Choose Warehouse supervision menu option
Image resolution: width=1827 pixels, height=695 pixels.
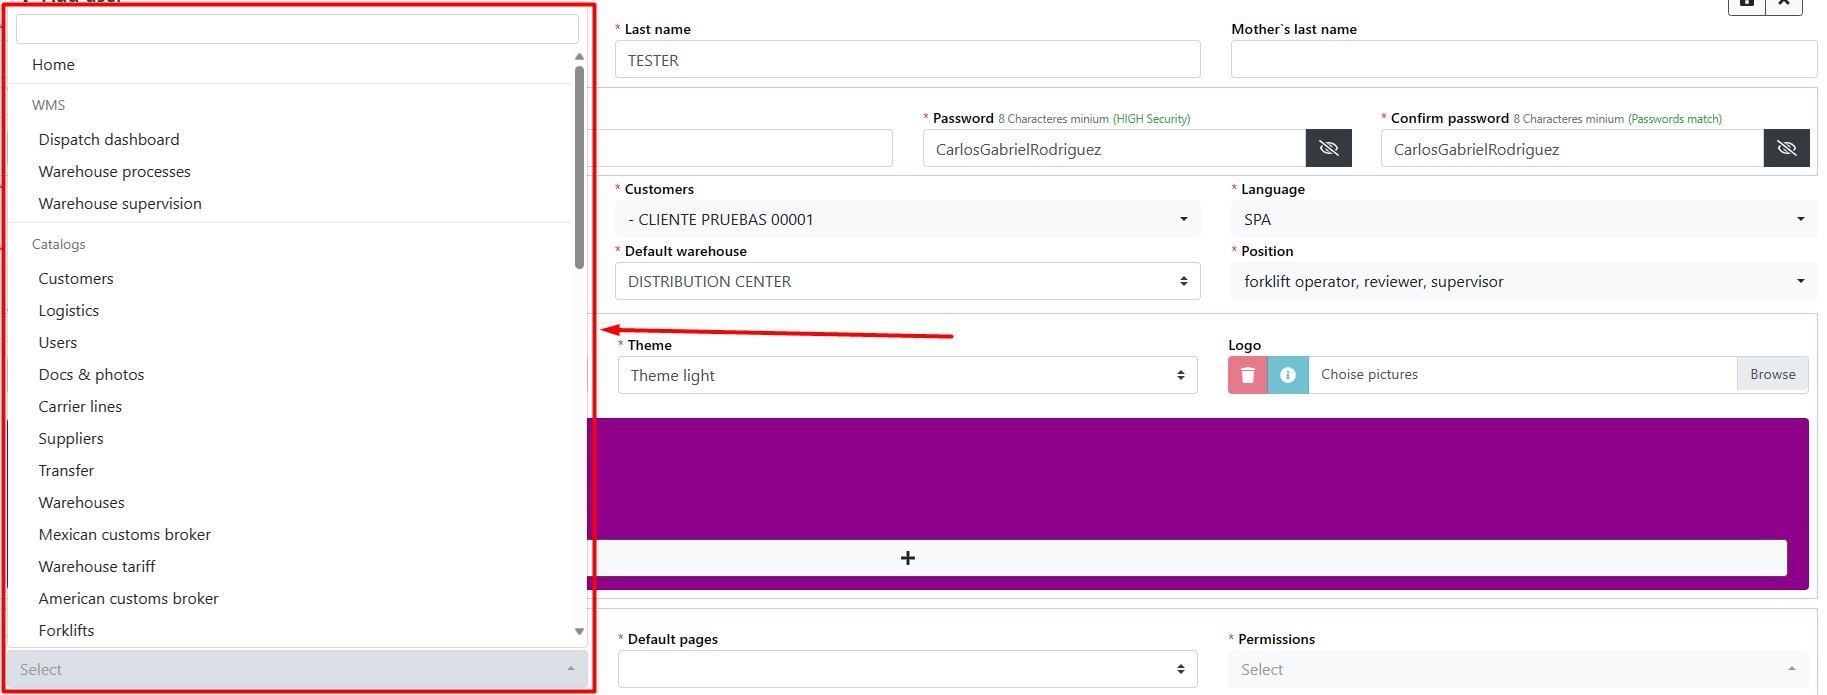click(x=120, y=204)
